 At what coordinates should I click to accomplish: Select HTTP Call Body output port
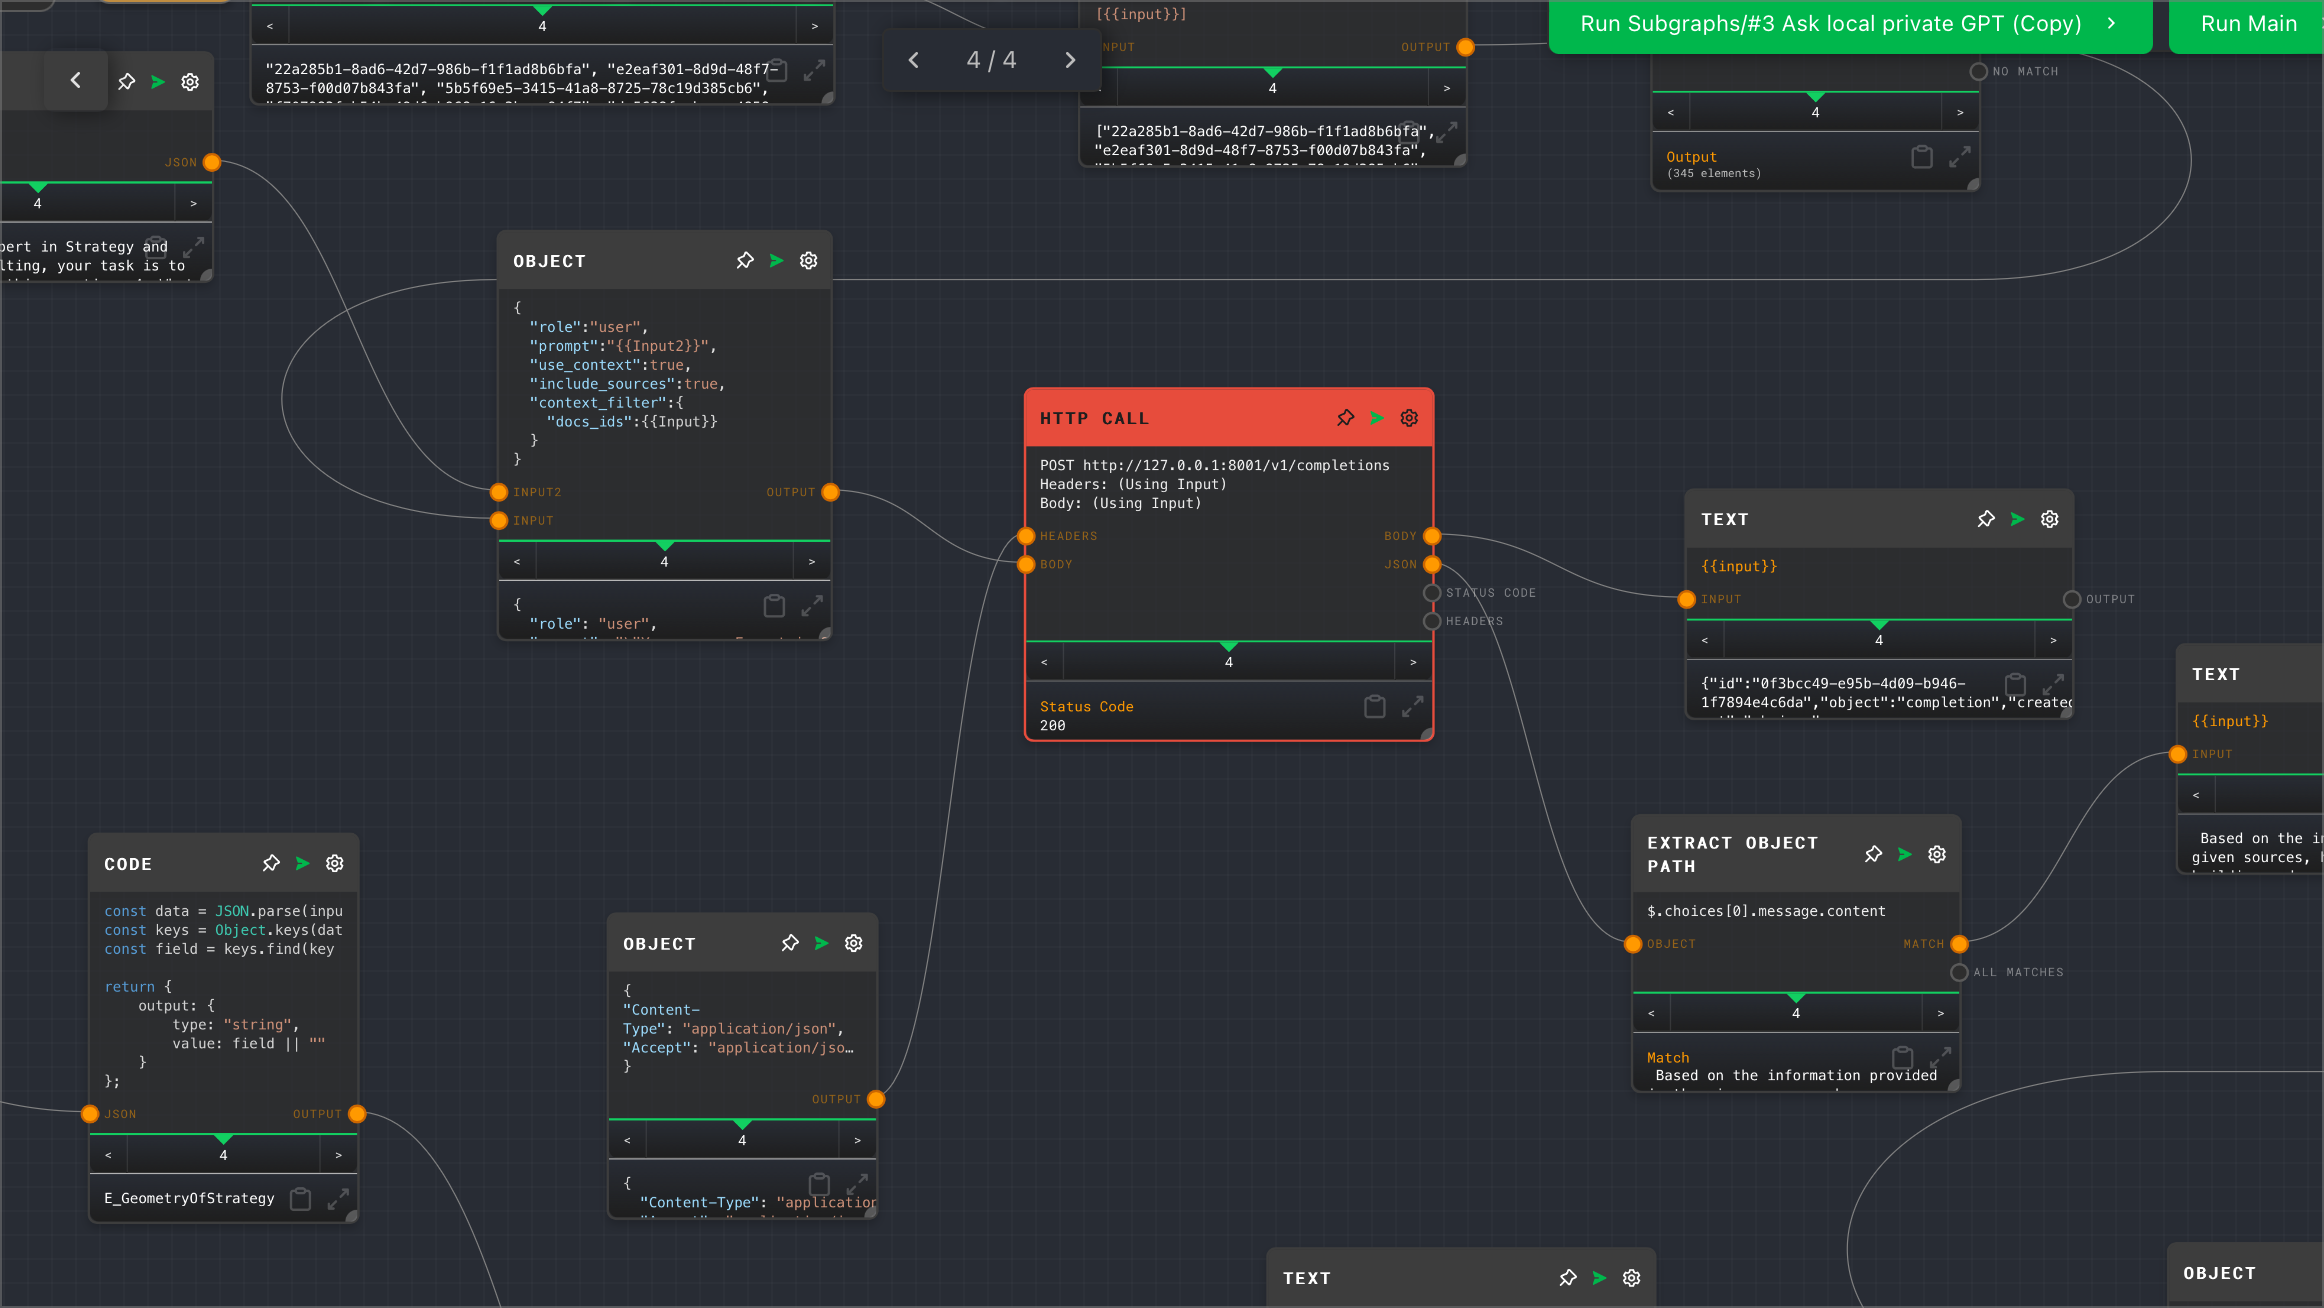coord(1432,536)
